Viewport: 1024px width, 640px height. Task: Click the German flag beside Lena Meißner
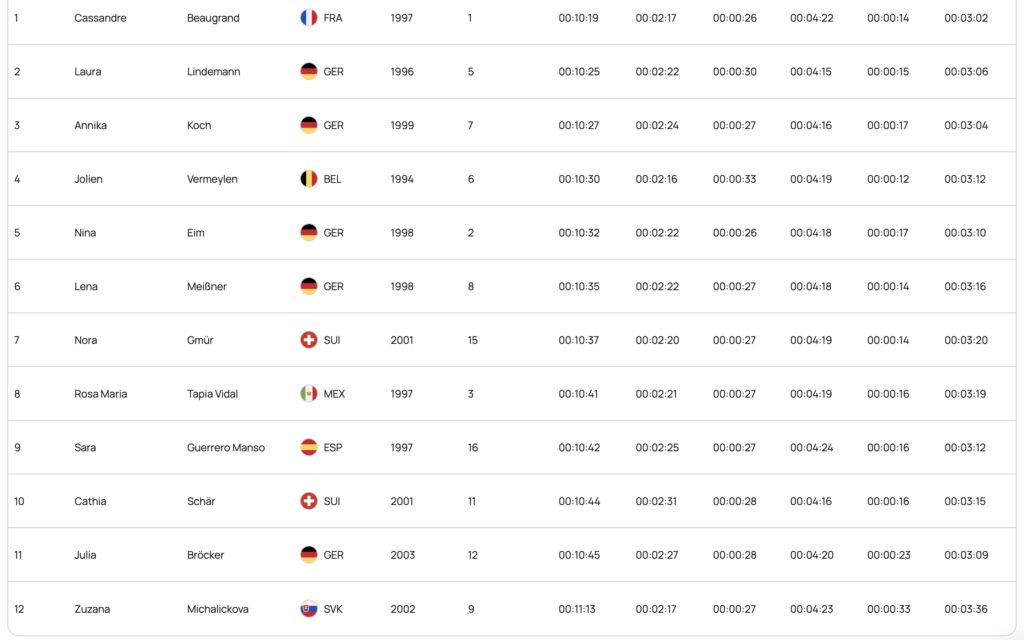[x=309, y=287]
